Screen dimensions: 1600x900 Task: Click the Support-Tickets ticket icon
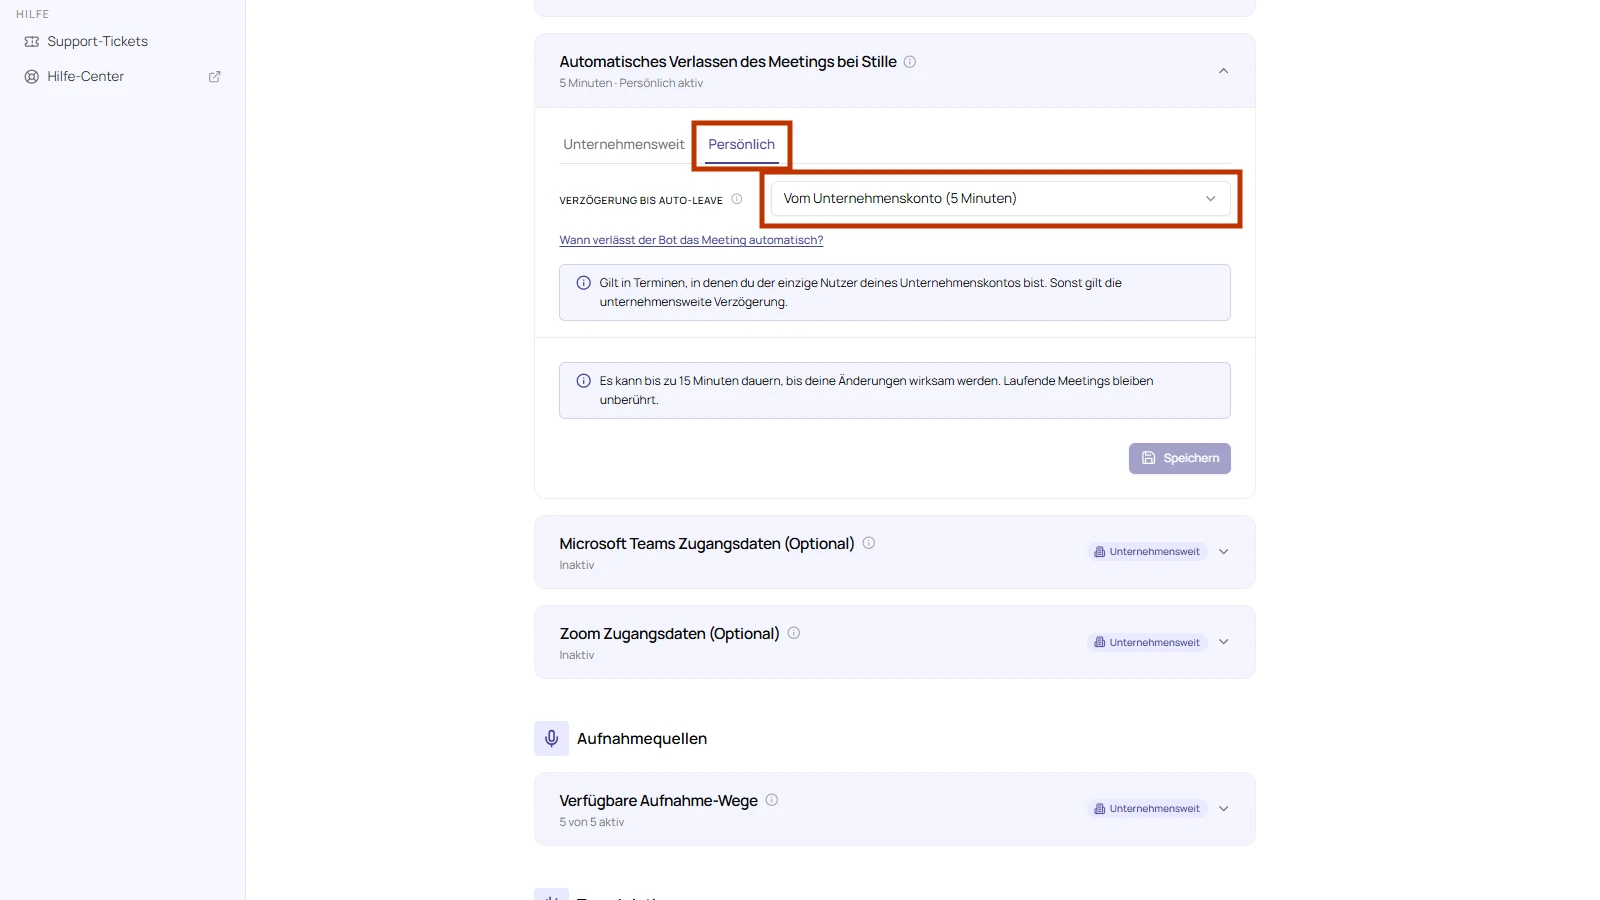point(32,42)
